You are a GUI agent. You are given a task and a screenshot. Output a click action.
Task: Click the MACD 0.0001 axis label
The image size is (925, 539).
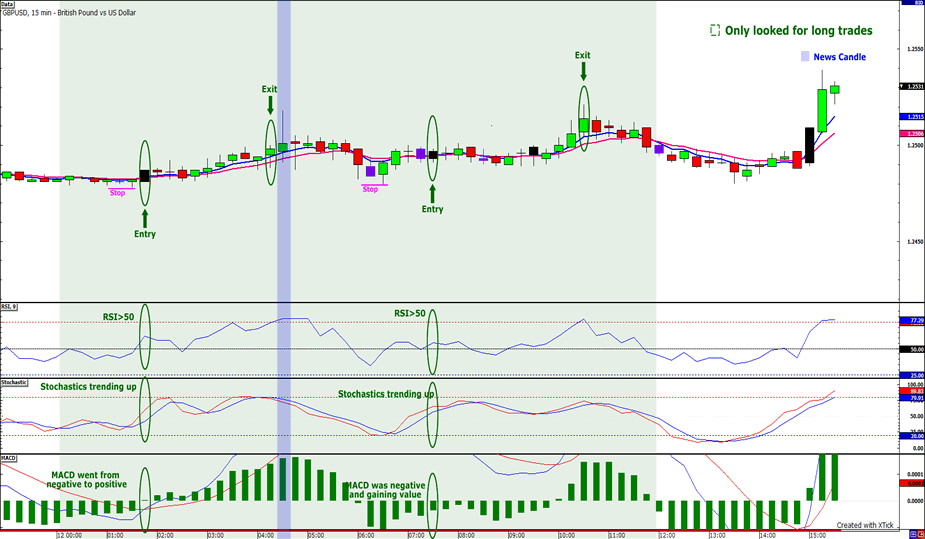[x=915, y=474]
